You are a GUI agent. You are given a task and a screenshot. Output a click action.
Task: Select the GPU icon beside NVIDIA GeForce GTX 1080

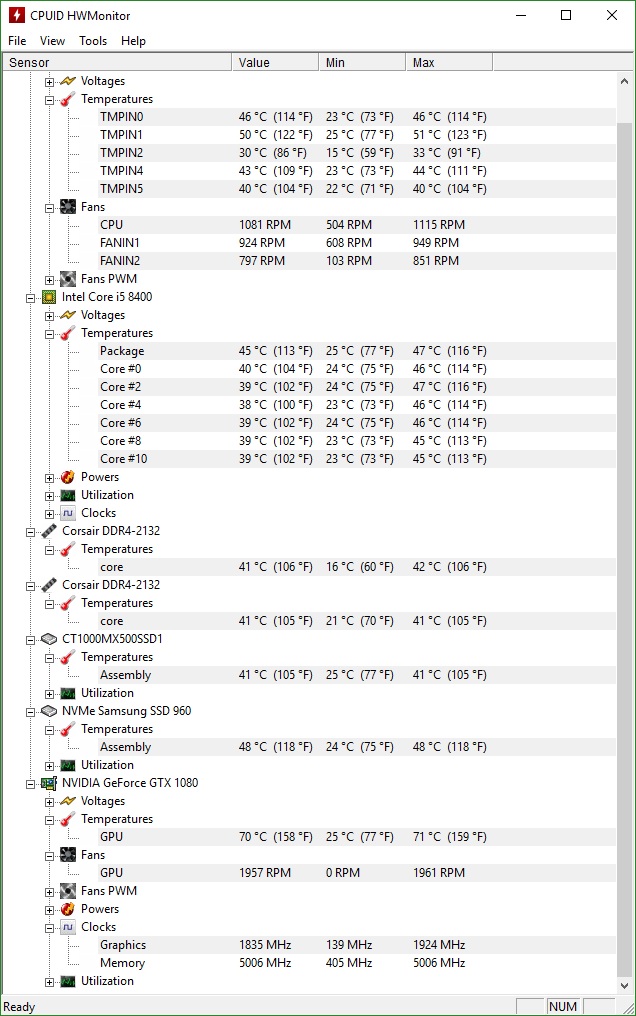click(x=48, y=783)
